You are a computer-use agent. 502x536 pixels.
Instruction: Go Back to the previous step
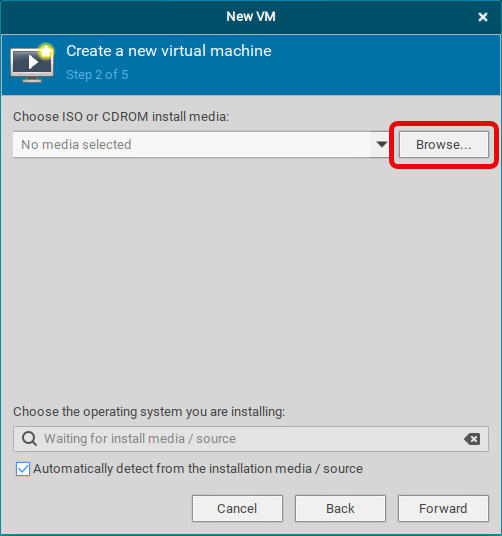coord(340,508)
